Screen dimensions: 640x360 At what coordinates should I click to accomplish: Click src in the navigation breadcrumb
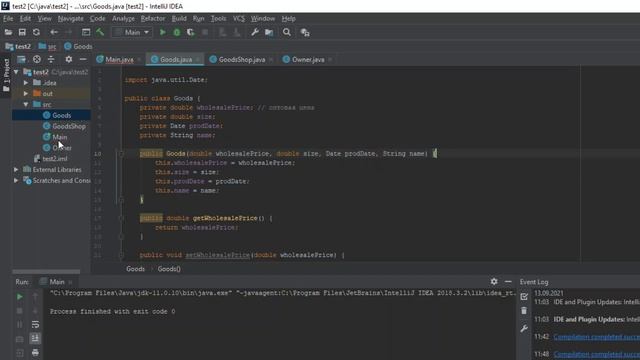(48, 47)
